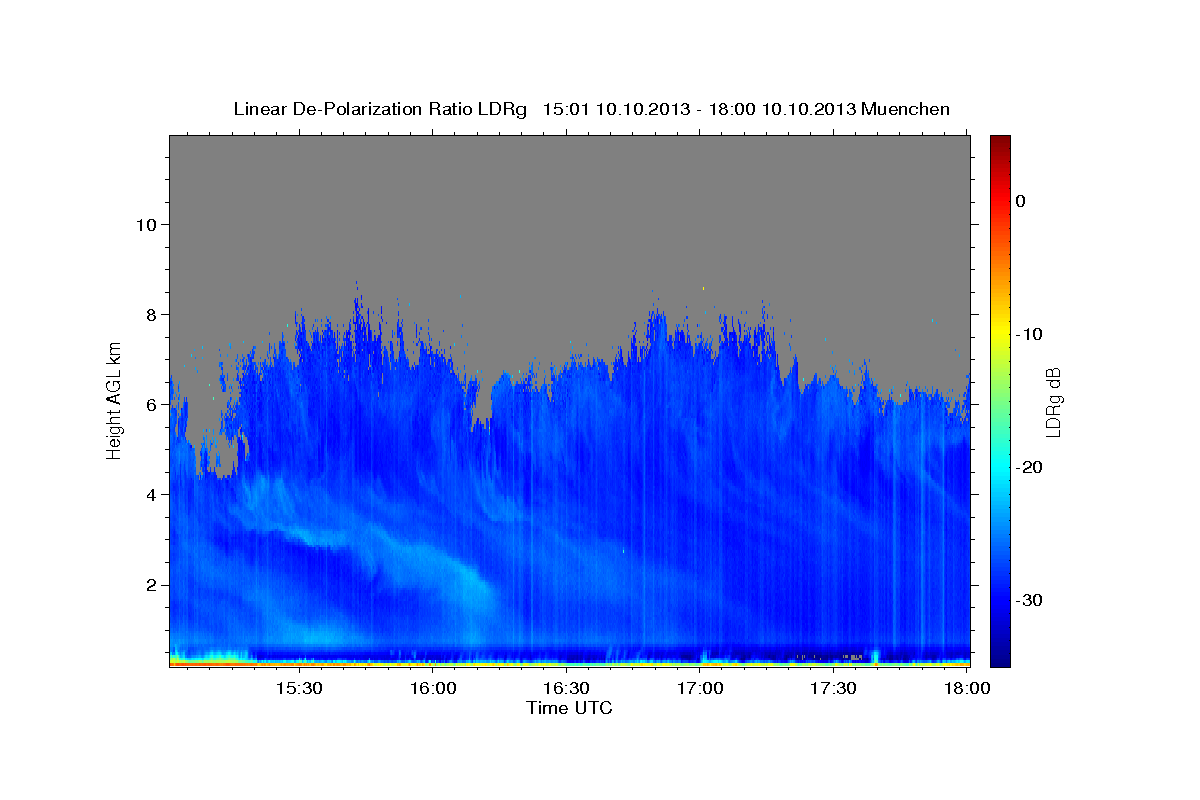This screenshot has height=800, width=1200.
Task: Click the 'LDRg dB' colorbar label
Action: point(1053,402)
